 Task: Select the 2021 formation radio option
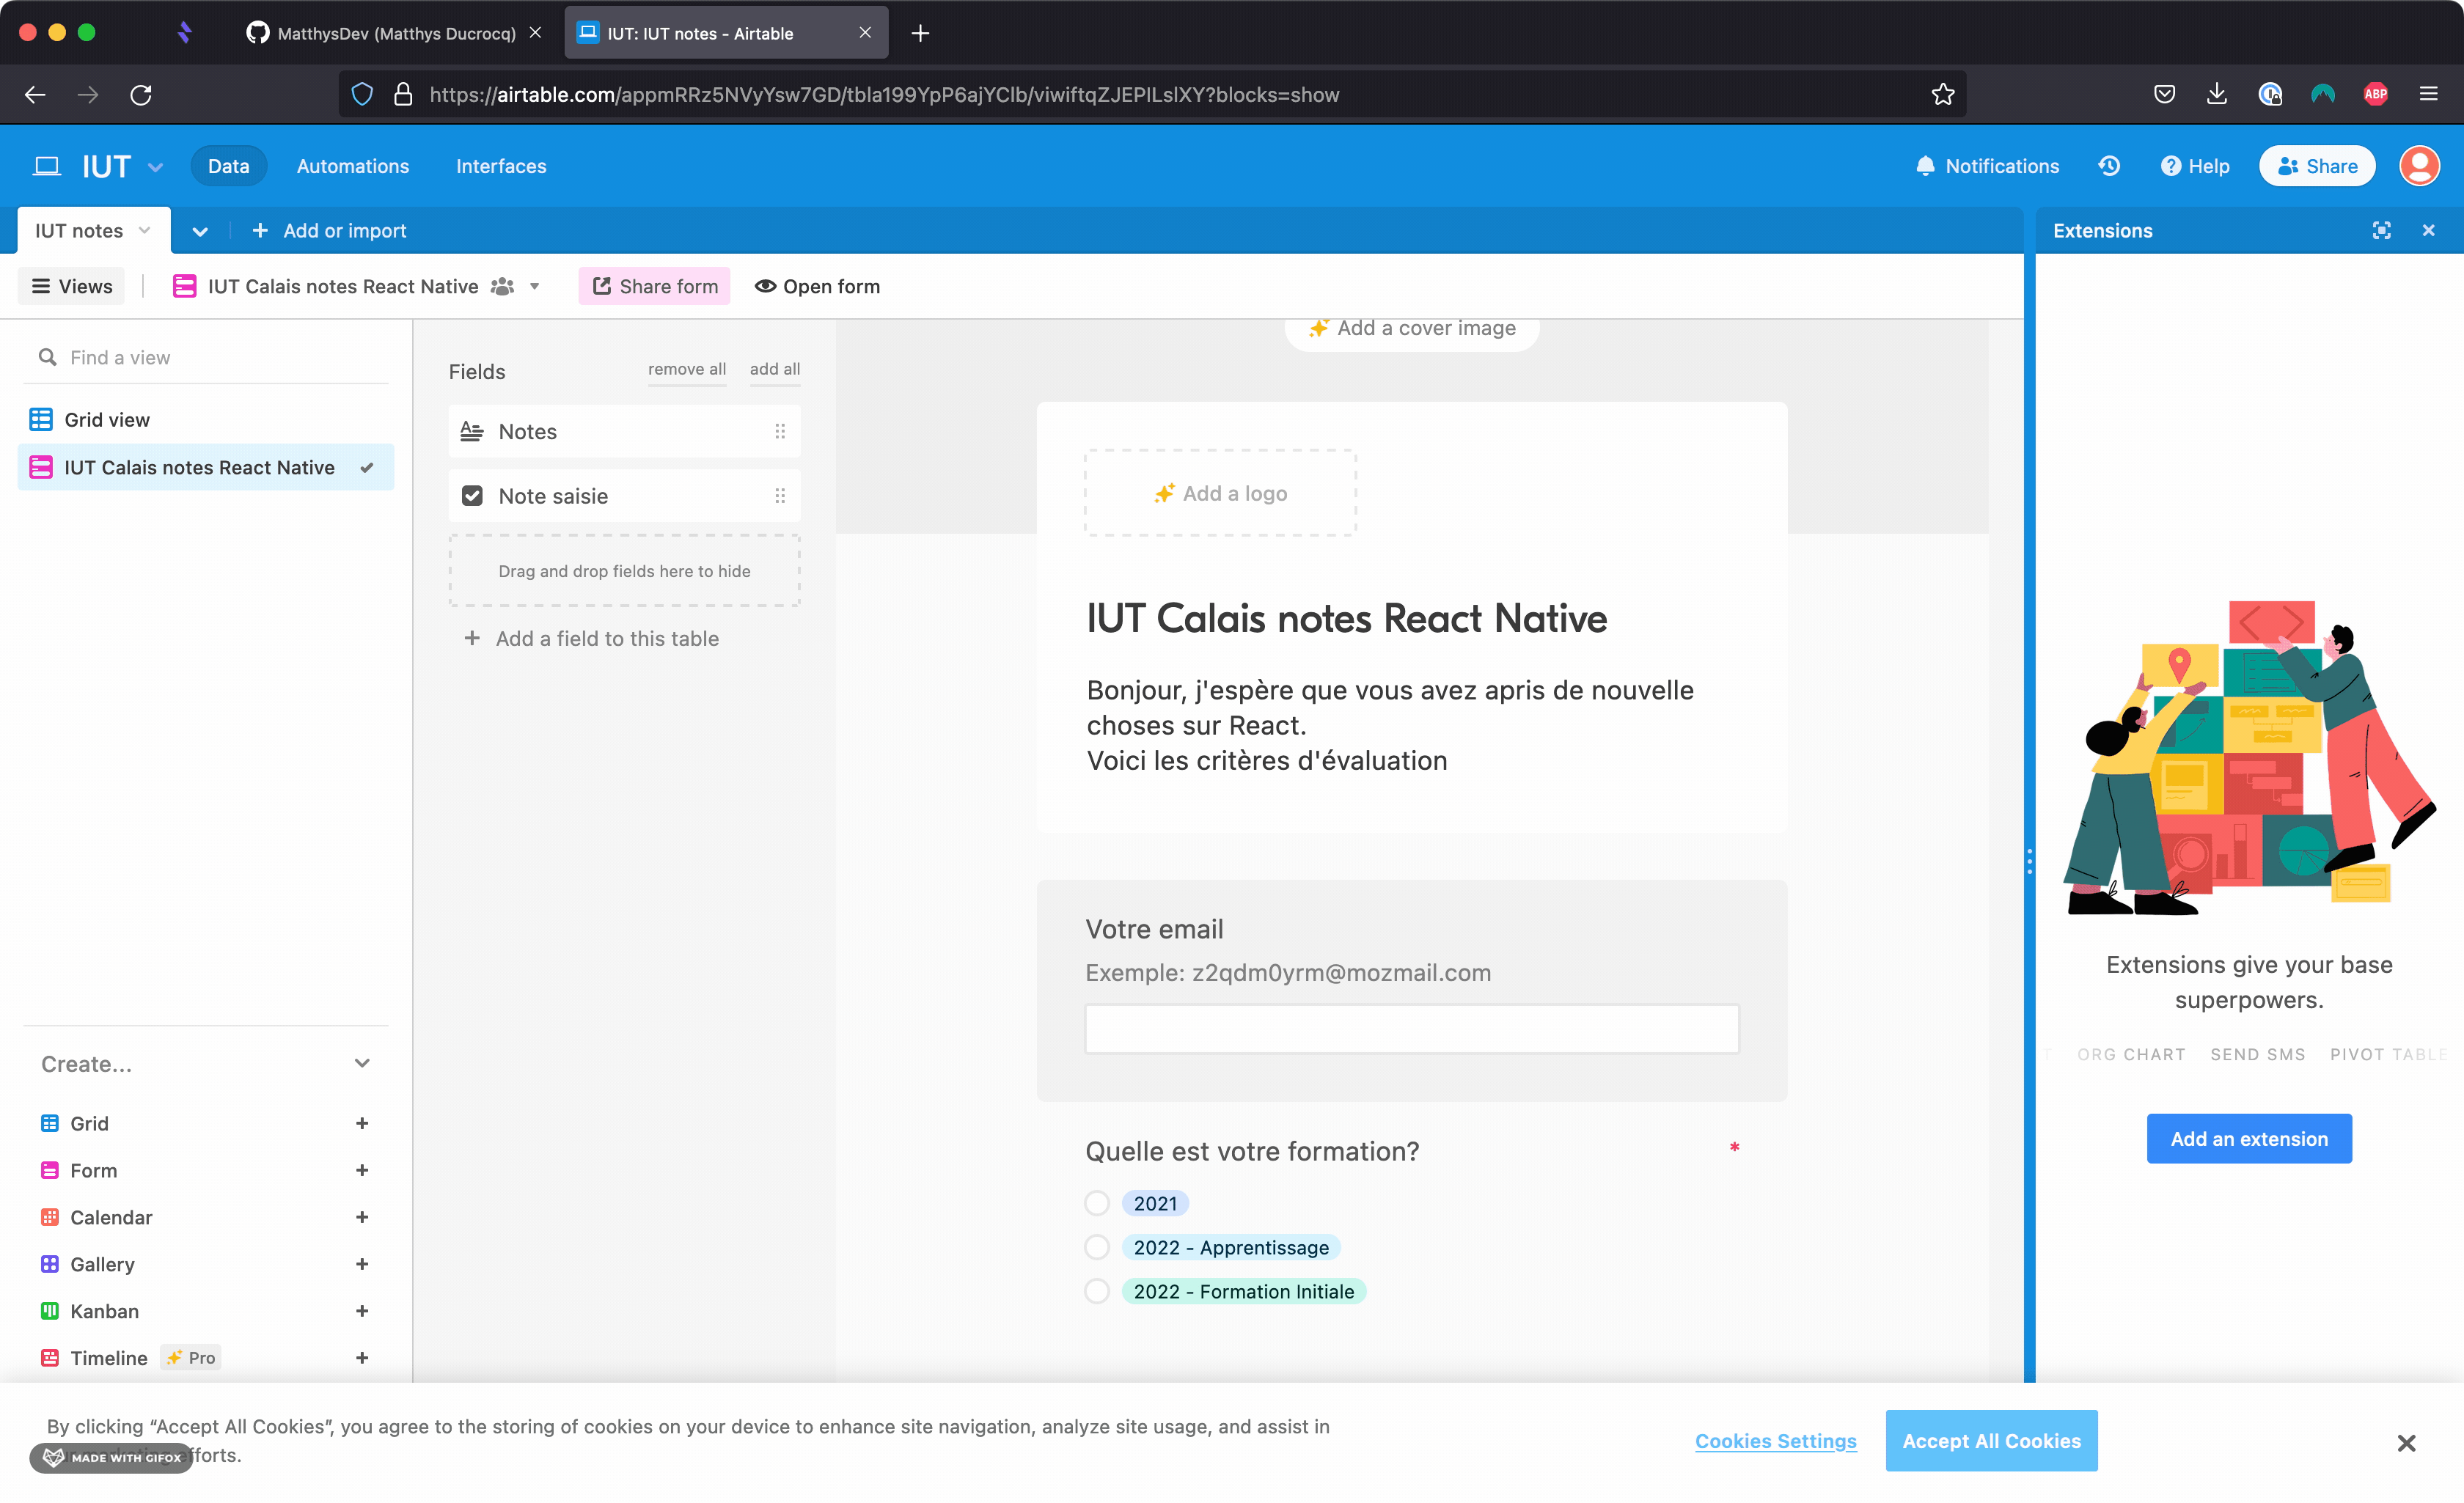point(1097,1203)
